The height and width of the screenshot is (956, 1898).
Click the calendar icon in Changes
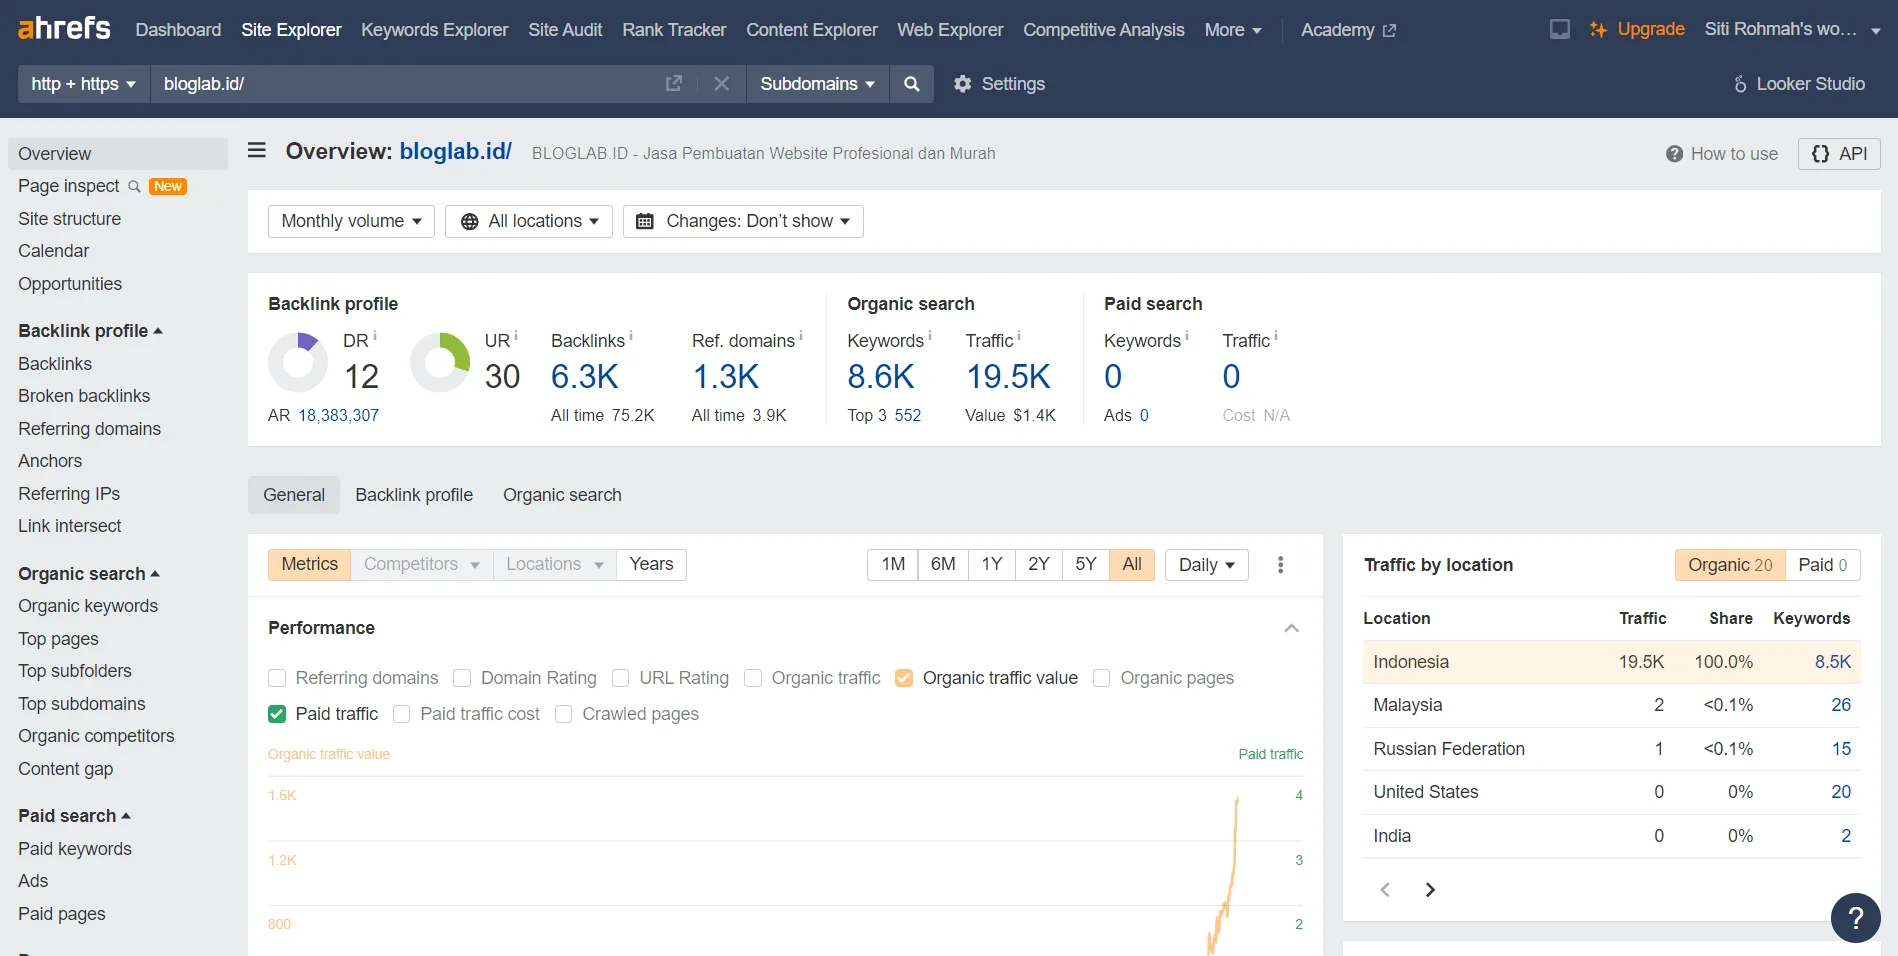coord(645,221)
